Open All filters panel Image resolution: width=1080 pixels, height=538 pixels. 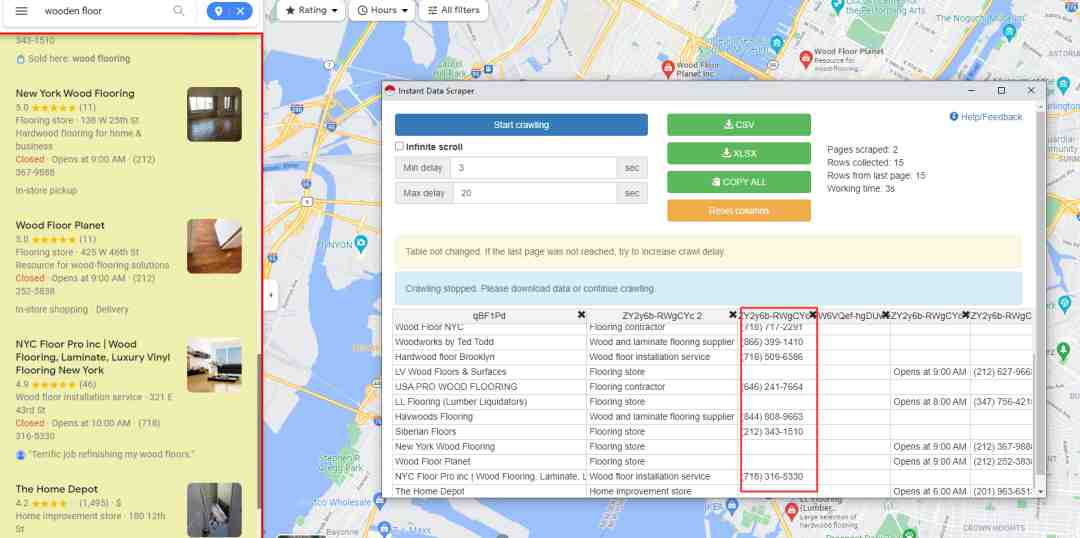[453, 10]
